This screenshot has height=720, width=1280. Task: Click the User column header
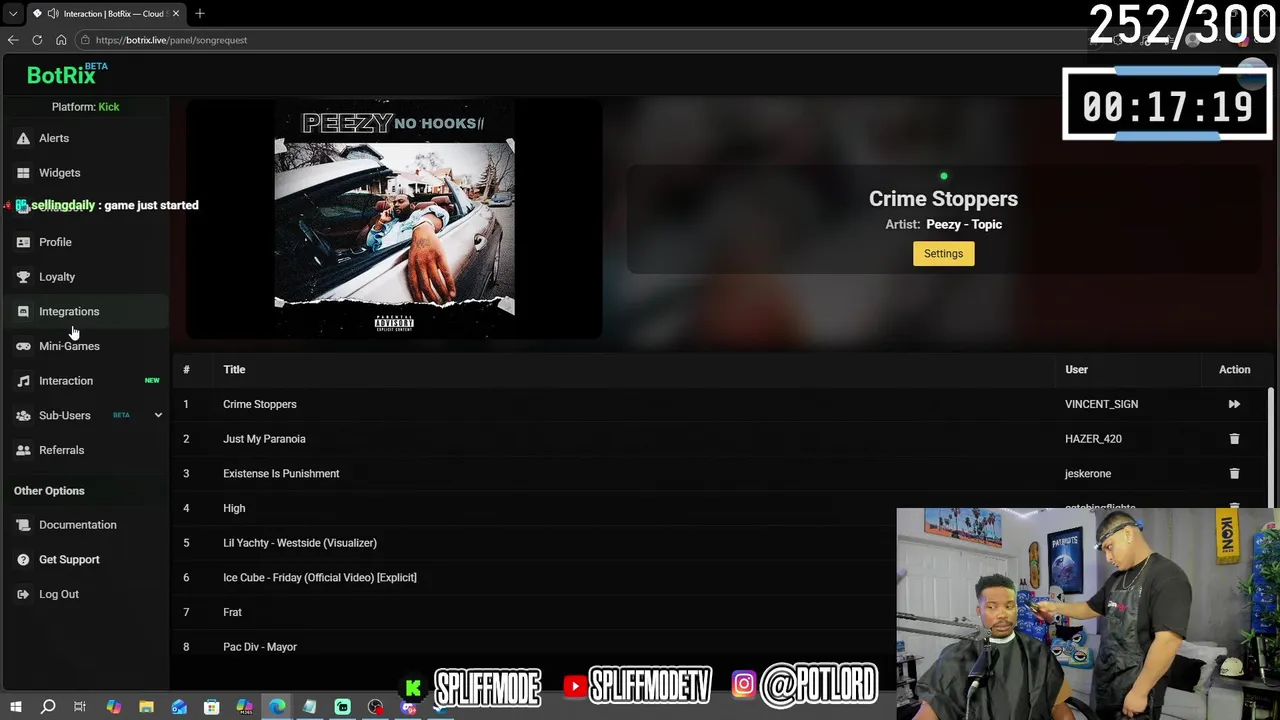[x=1076, y=370]
